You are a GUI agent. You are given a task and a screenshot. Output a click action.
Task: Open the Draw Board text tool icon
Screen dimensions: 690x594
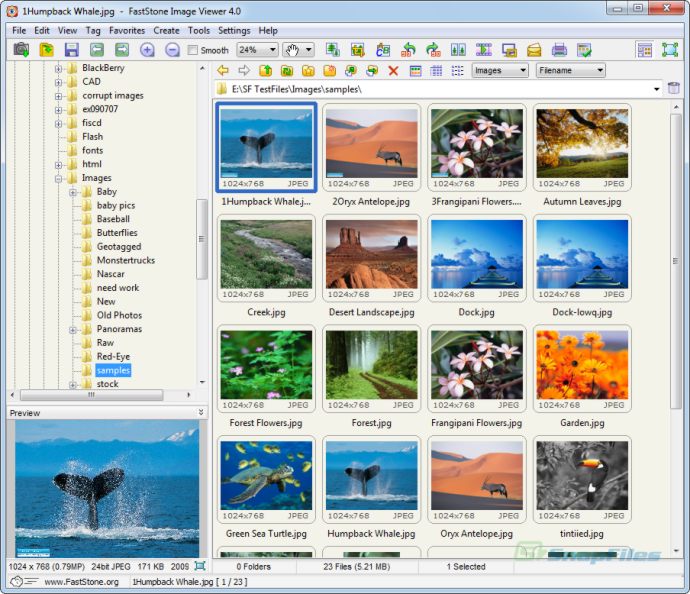point(382,50)
